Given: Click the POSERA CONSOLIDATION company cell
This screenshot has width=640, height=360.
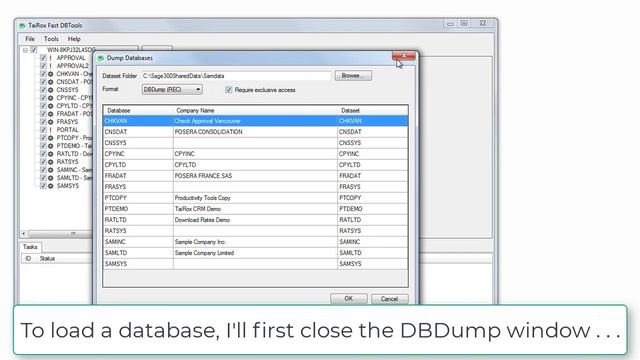Looking at the screenshot, I should coord(256,132).
